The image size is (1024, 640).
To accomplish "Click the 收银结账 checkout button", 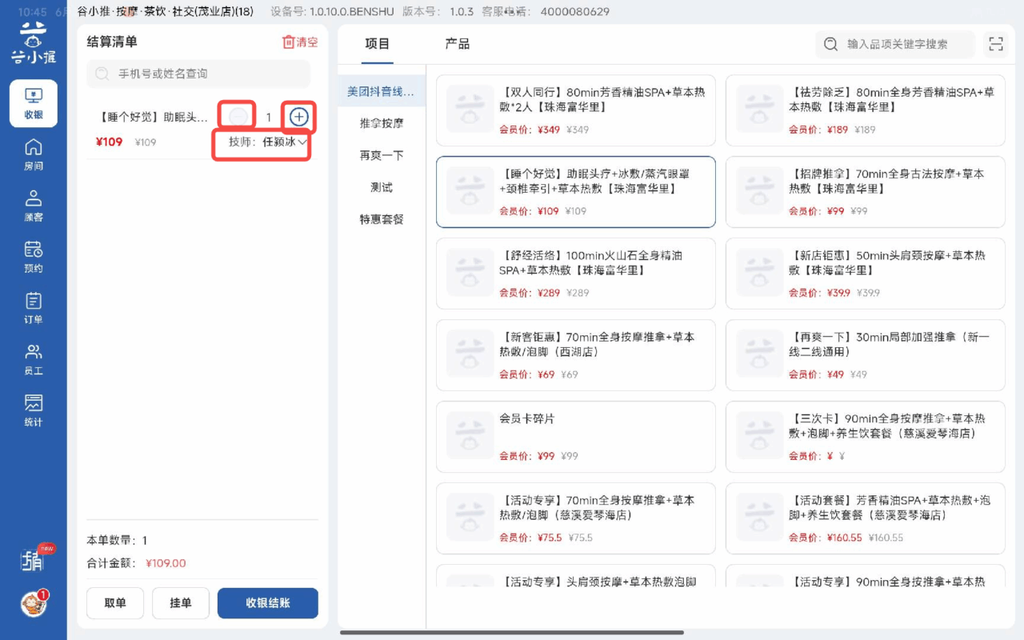I will tap(268, 603).
